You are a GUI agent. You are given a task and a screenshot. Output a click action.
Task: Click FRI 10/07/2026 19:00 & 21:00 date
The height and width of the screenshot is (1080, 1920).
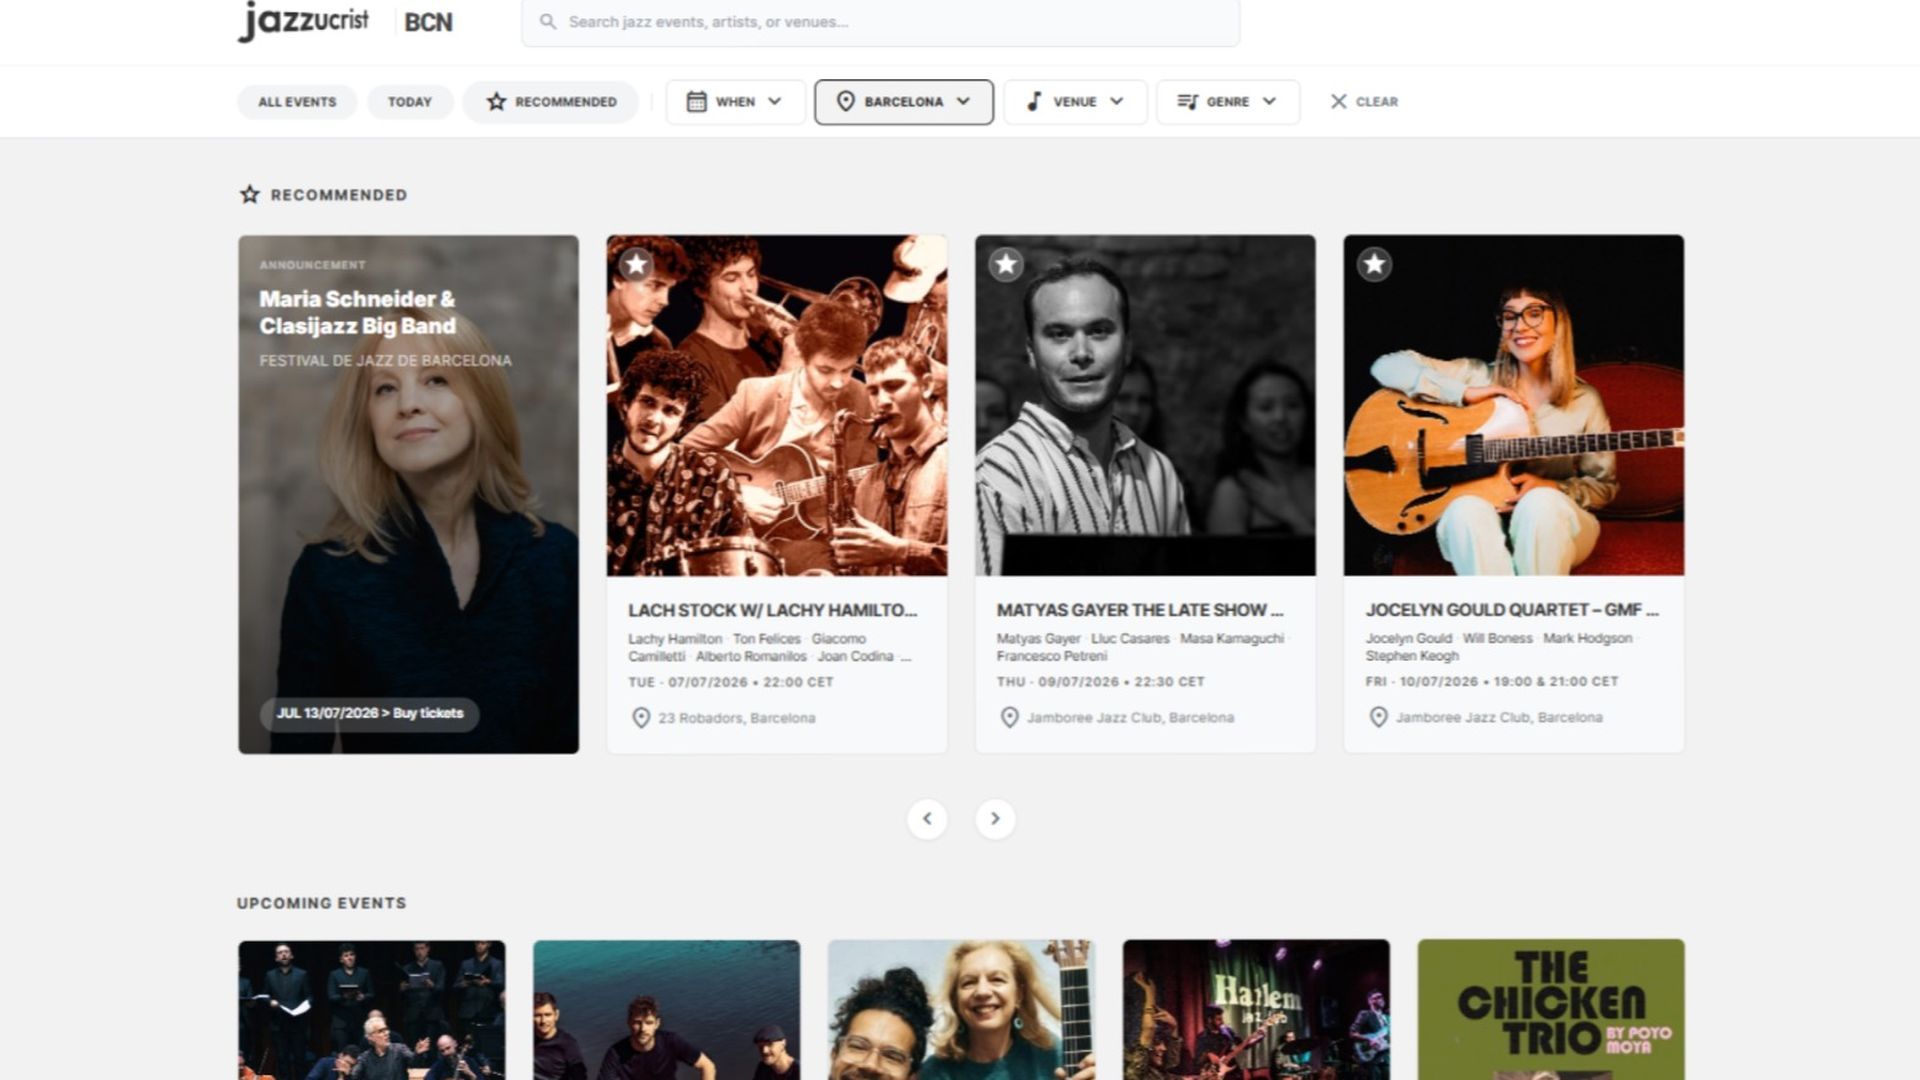pos(1492,682)
